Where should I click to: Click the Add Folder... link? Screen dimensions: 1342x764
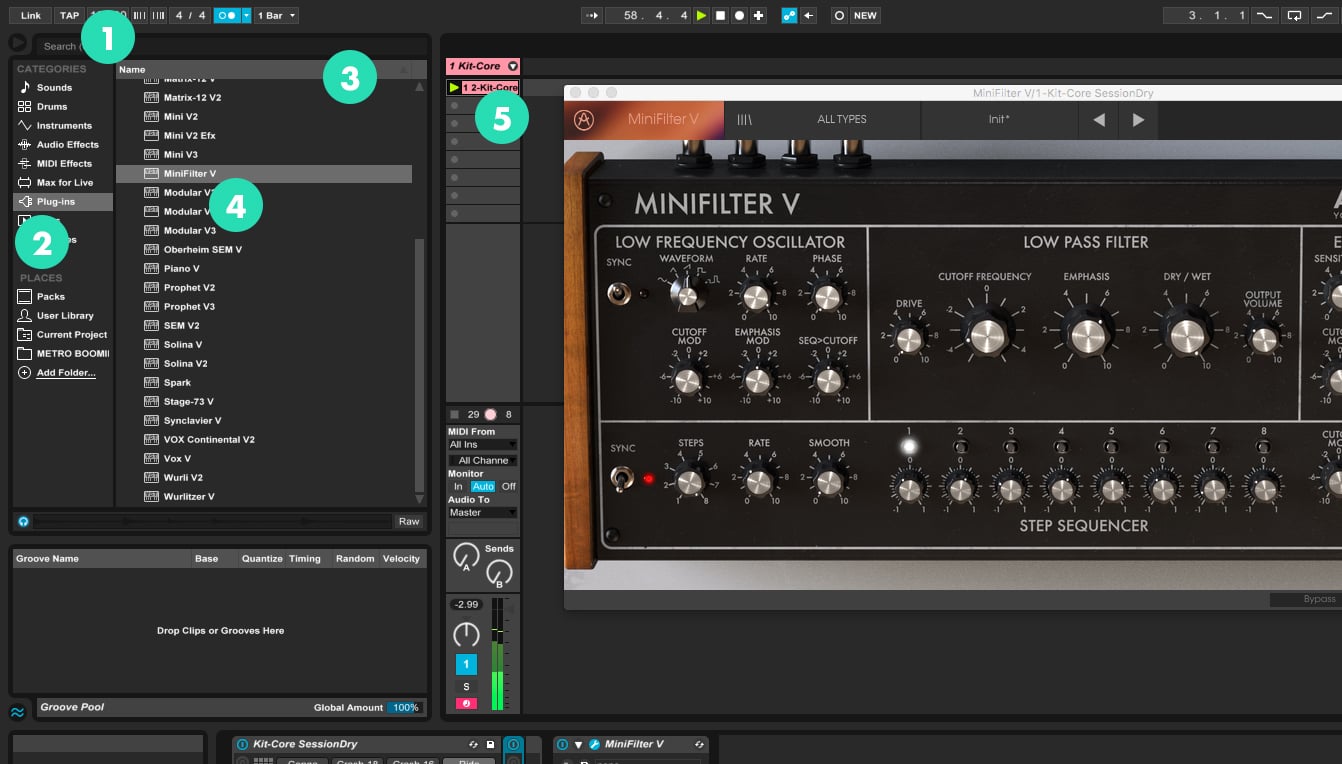[66, 372]
